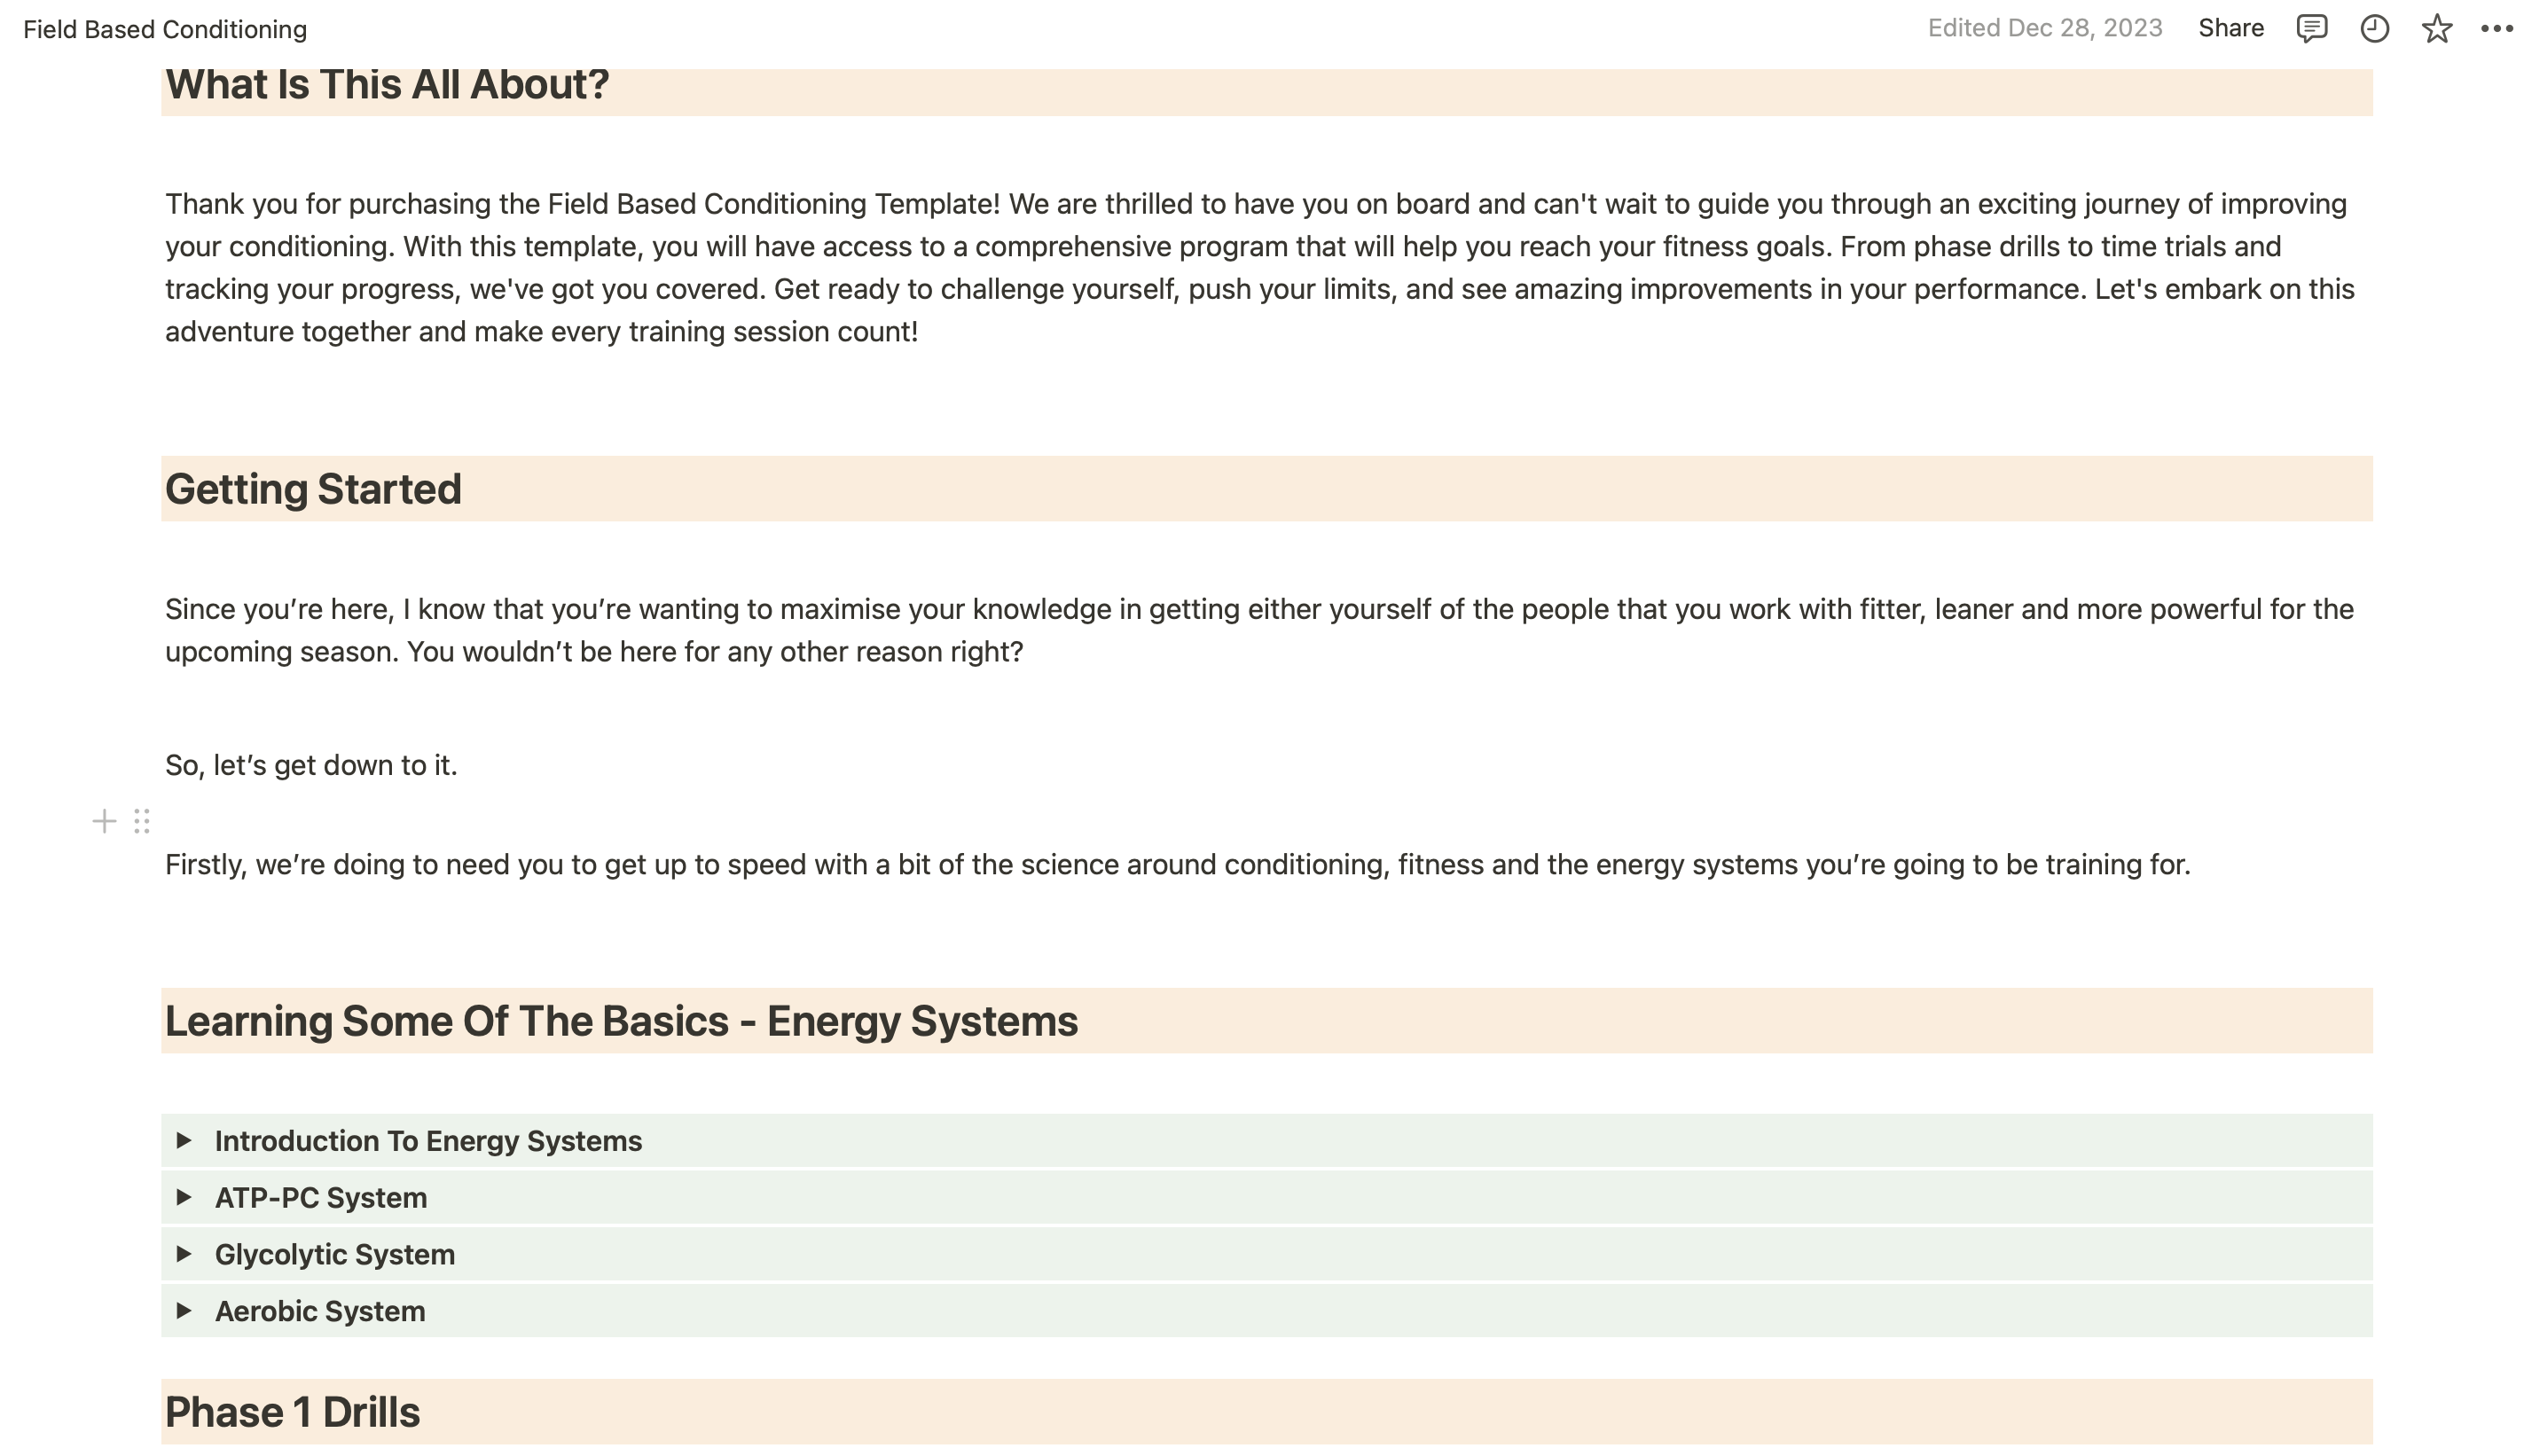This screenshot has width=2524, height=1456.
Task: Click the Edited Dec 28, 2023 timestamp
Action: tap(2044, 28)
